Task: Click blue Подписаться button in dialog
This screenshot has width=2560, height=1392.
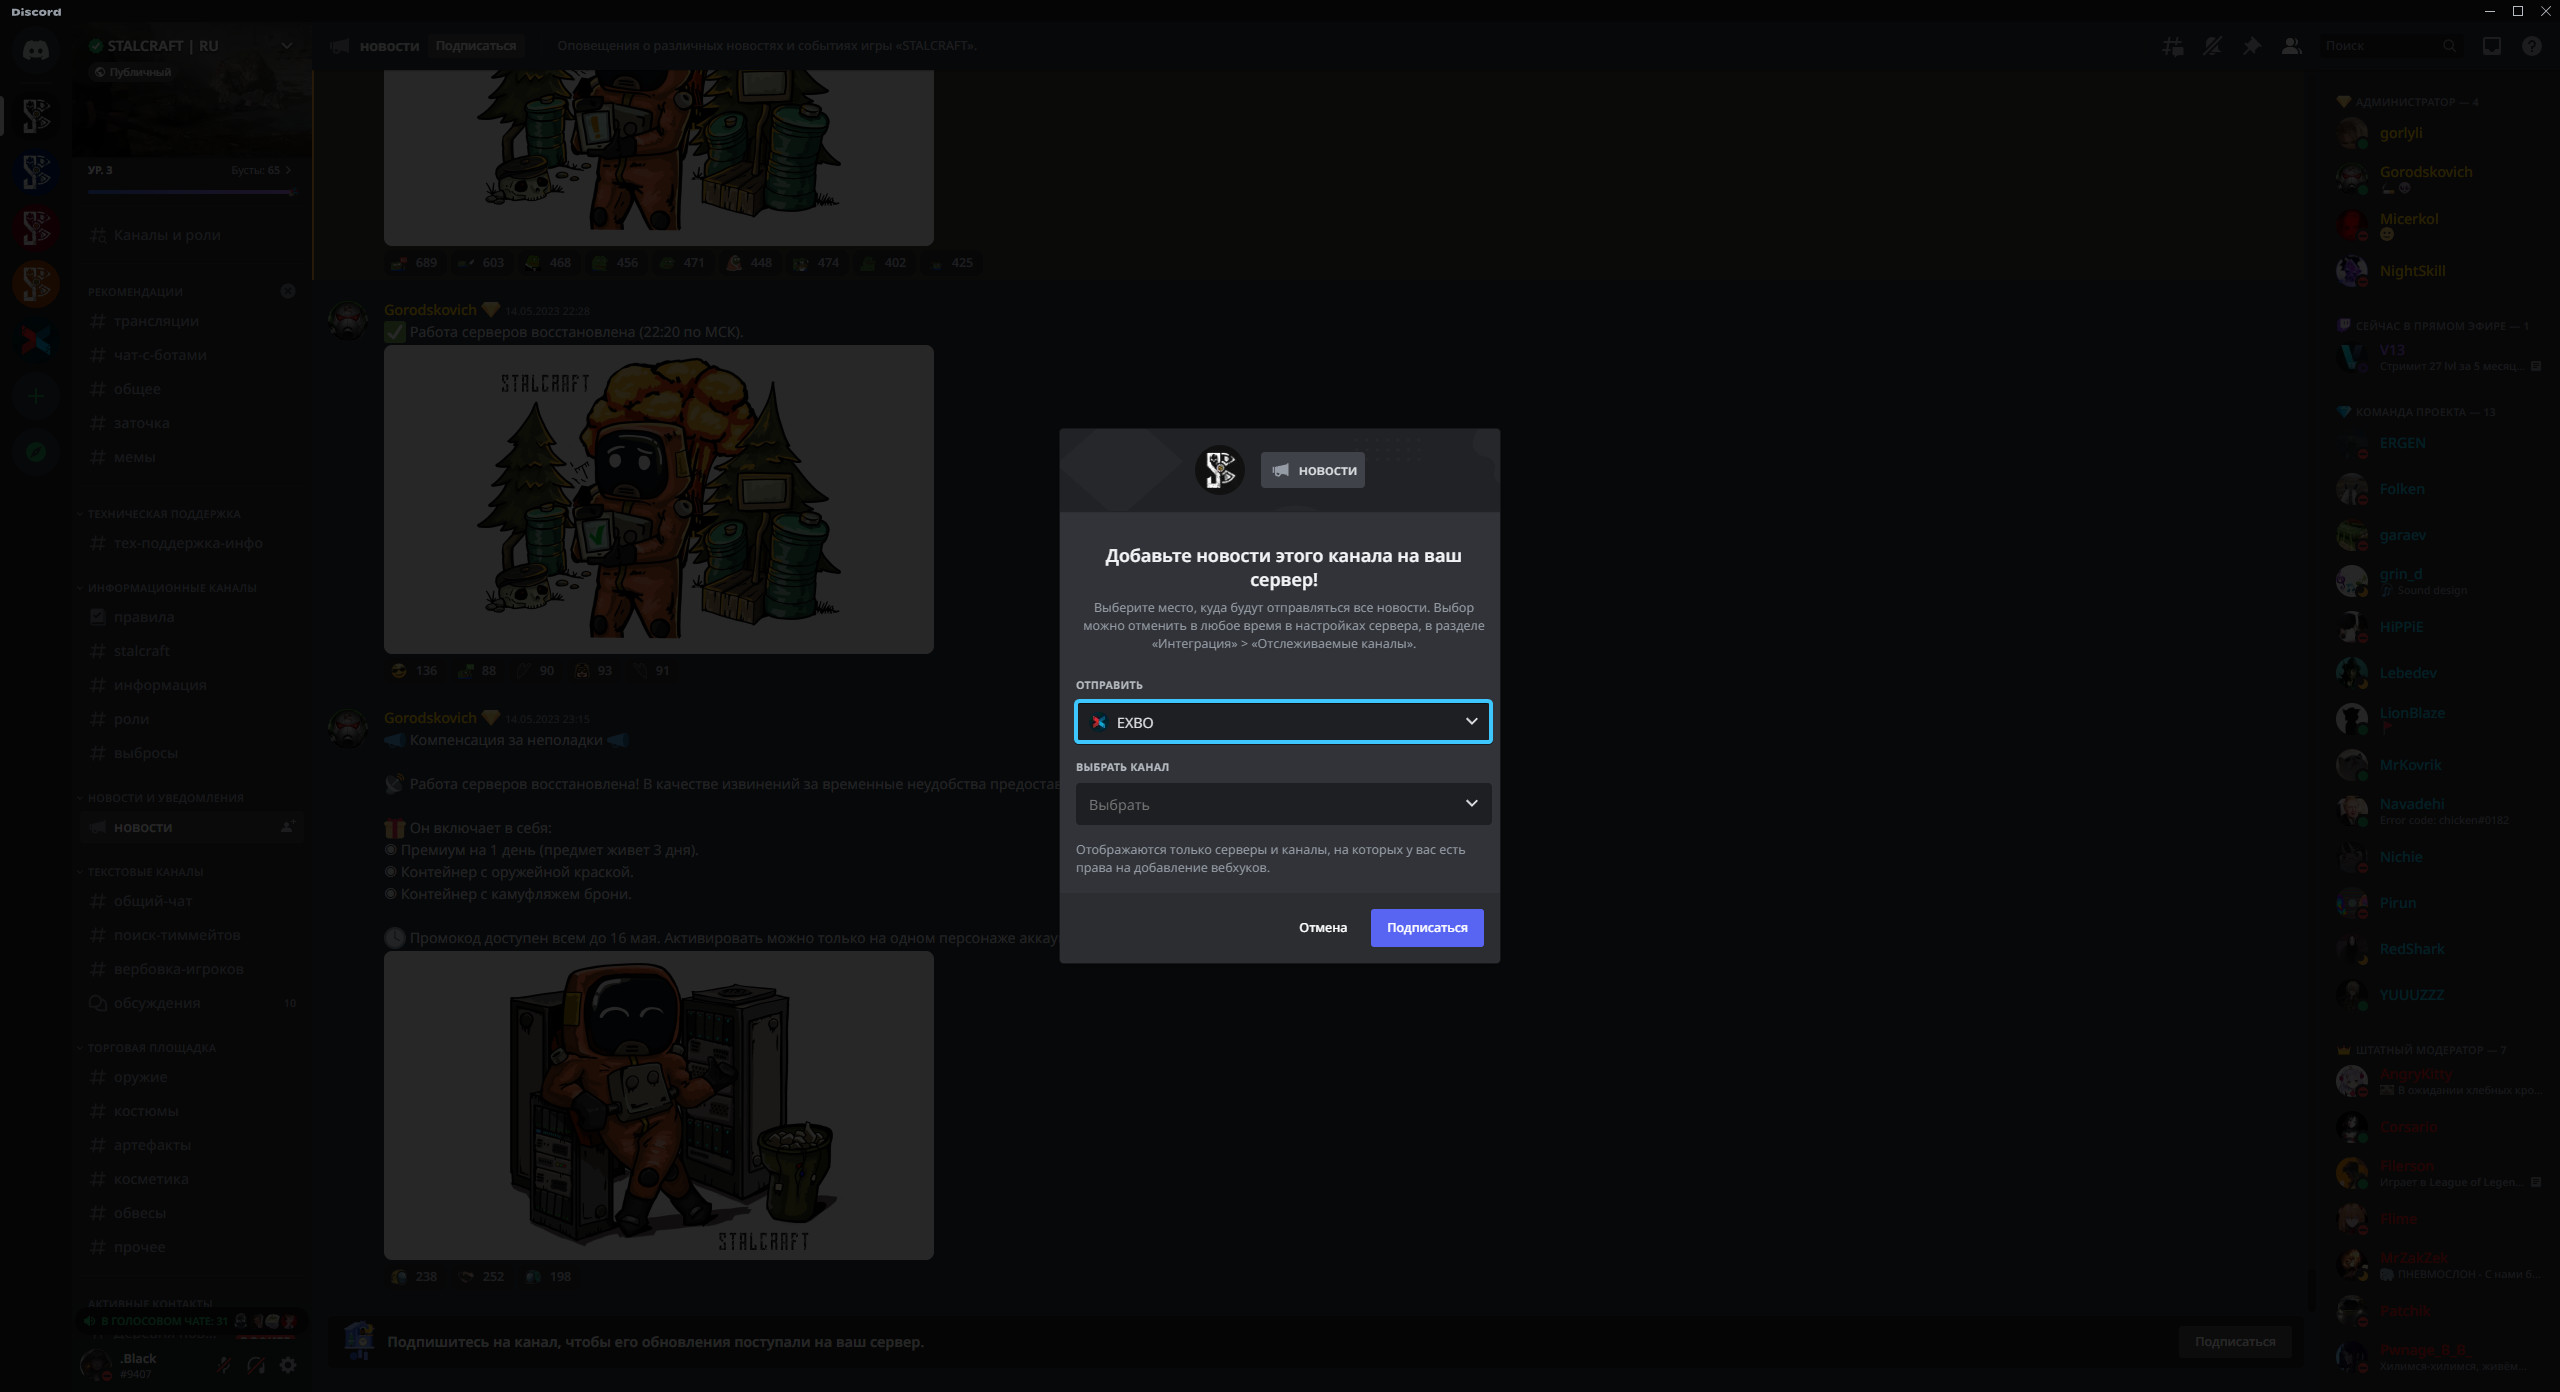Action: coord(1426,928)
